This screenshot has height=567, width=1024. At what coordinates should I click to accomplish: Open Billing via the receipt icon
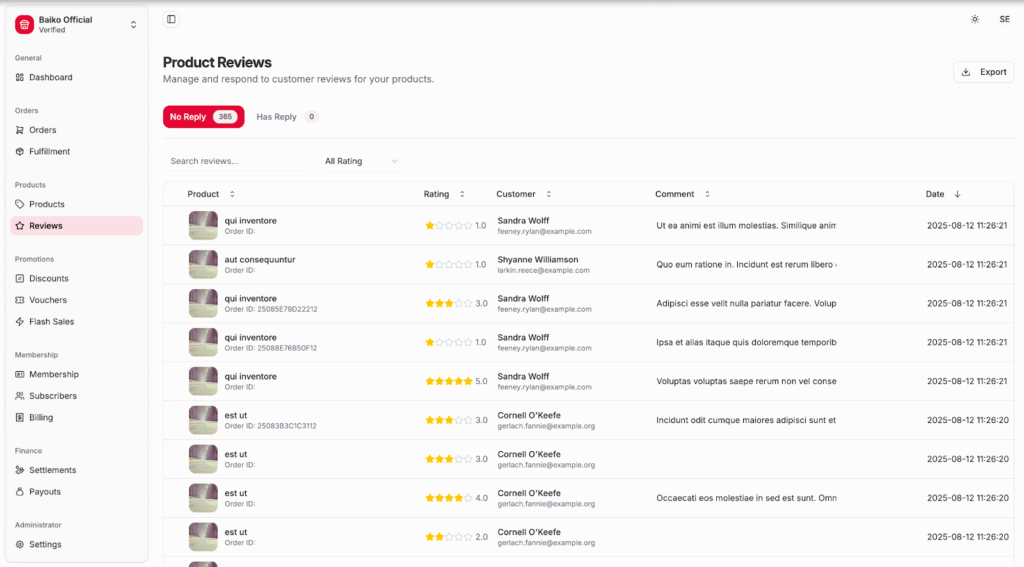20,417
